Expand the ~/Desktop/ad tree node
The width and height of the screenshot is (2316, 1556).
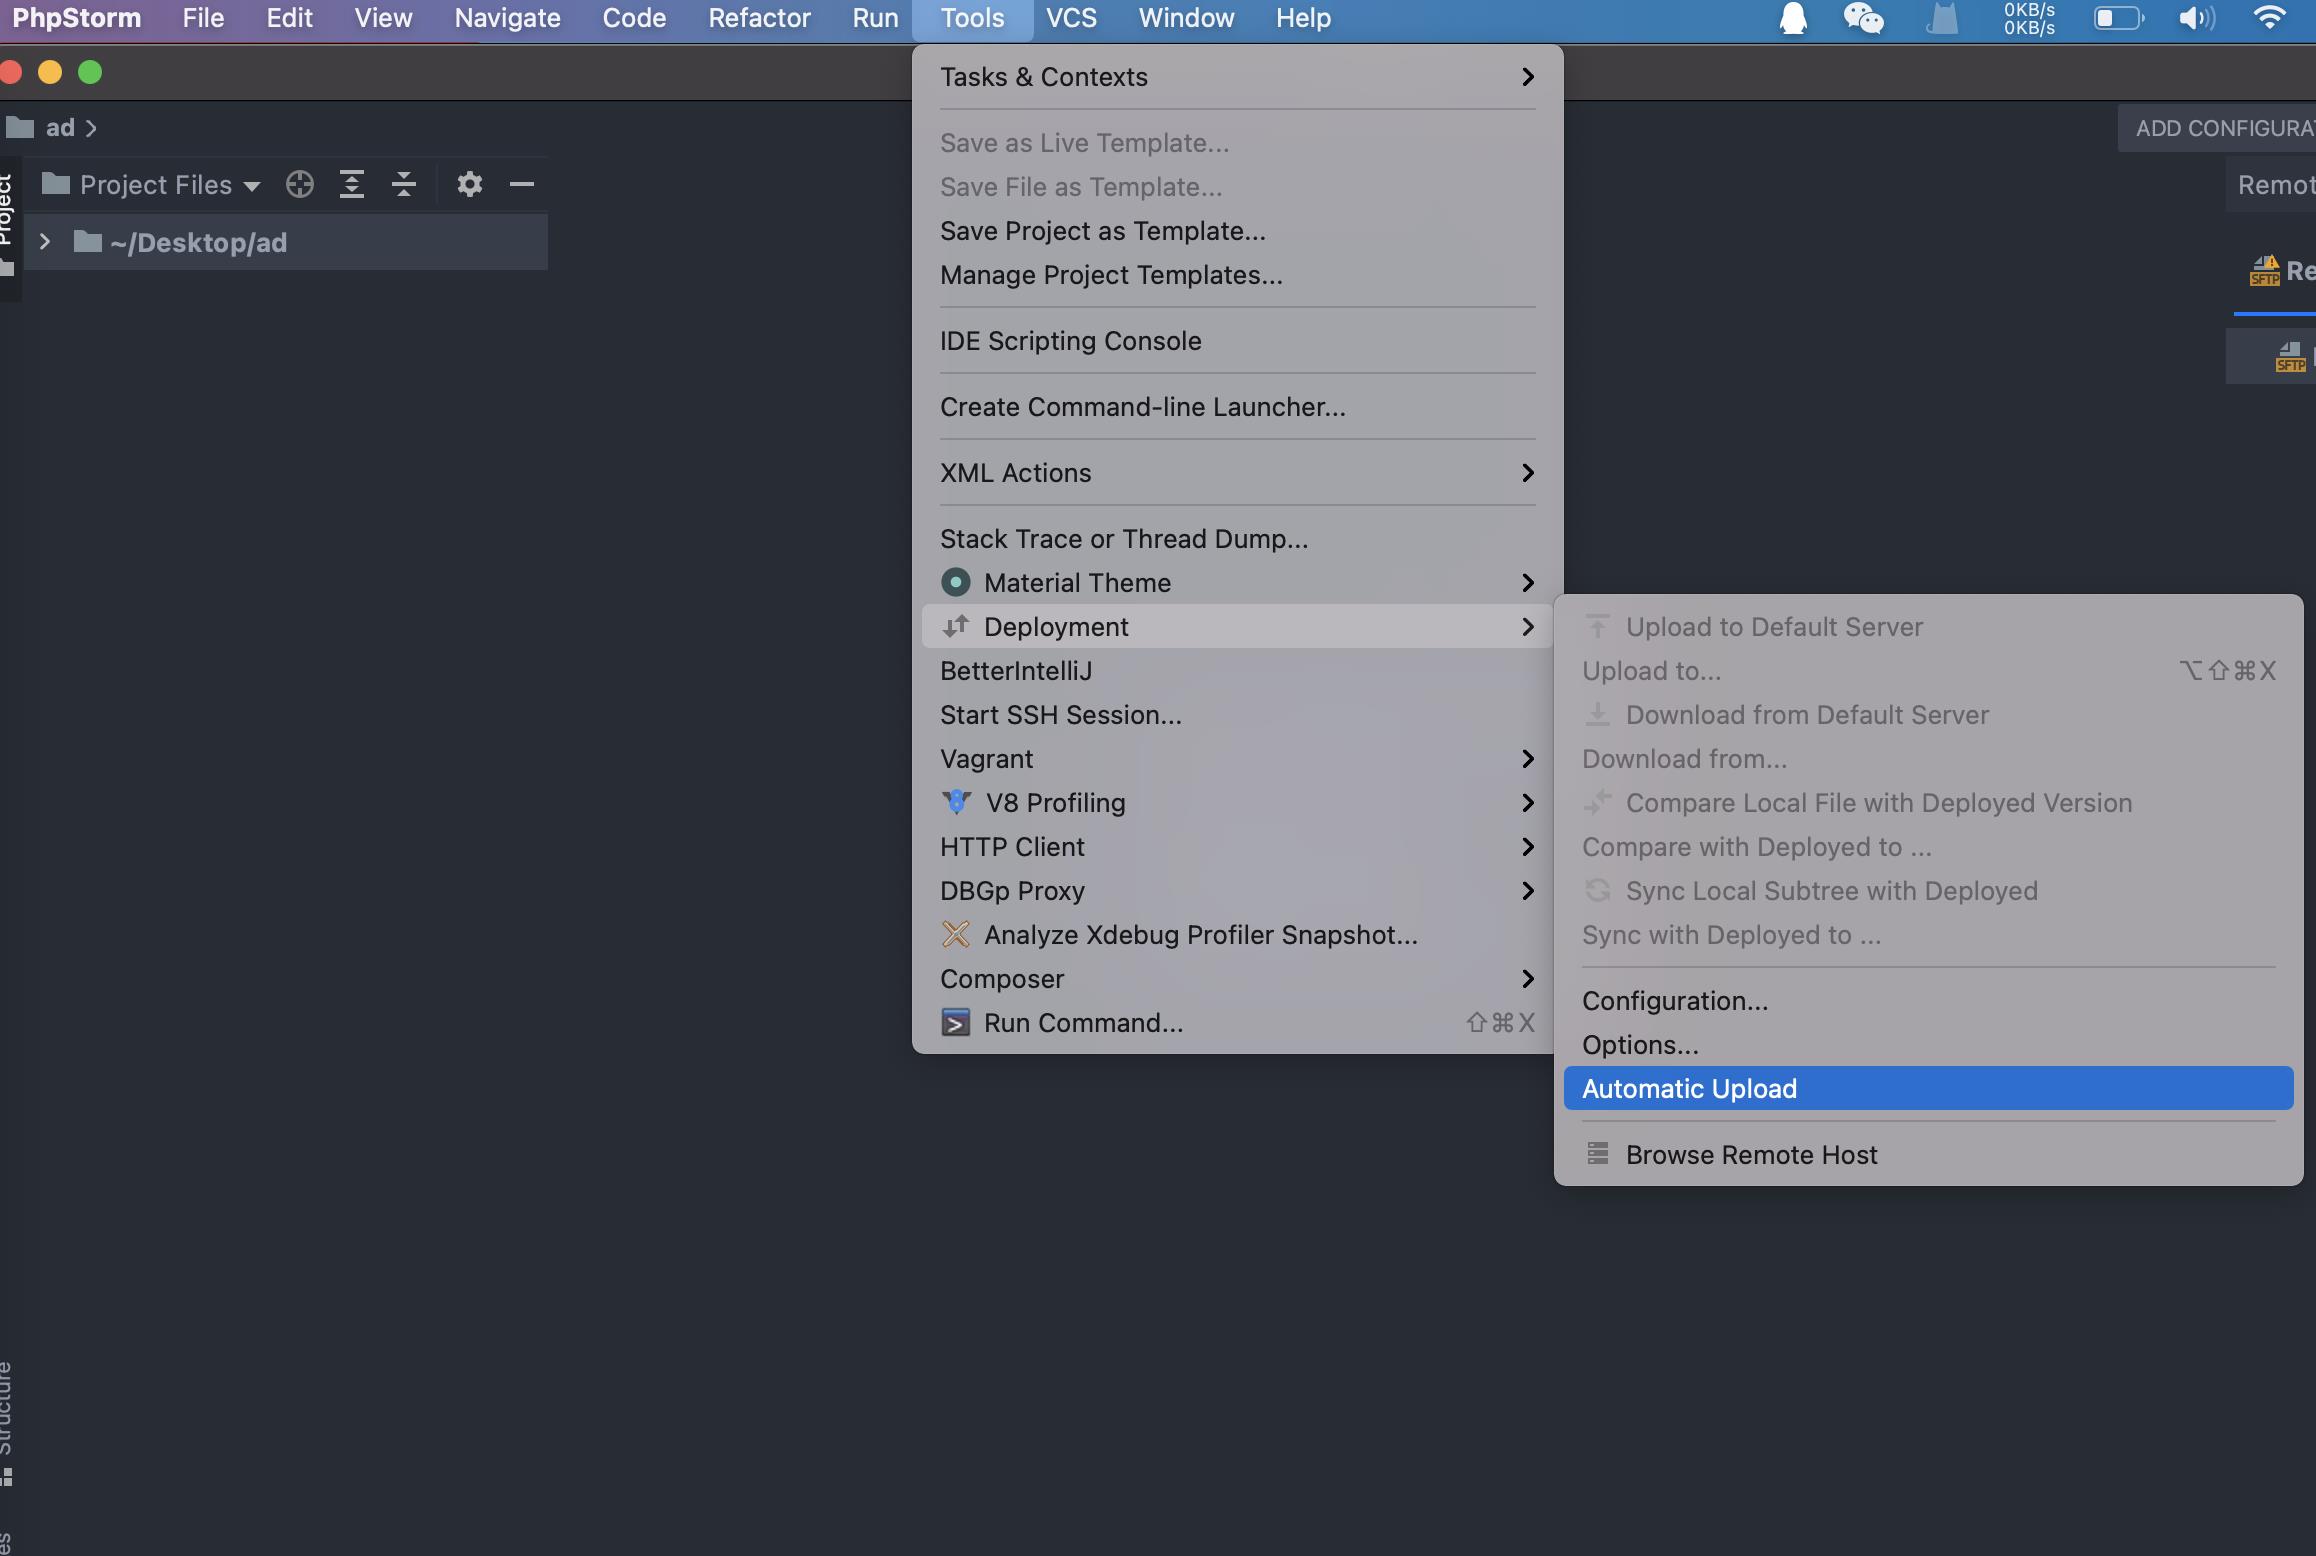click(44, 242)
